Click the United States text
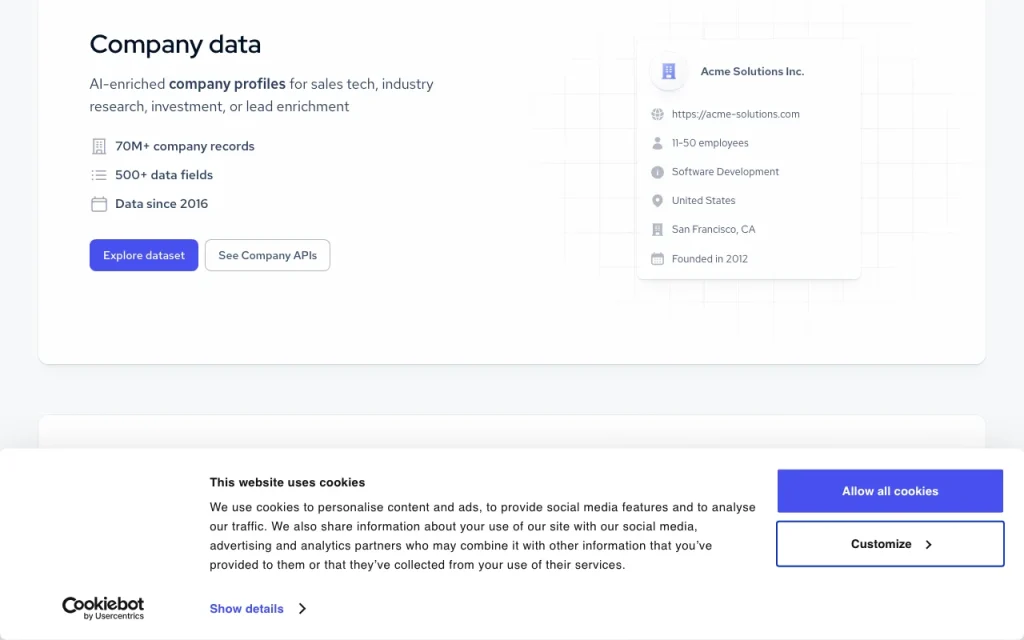This screenshot has height=640, width=1024. click(703, 200)
